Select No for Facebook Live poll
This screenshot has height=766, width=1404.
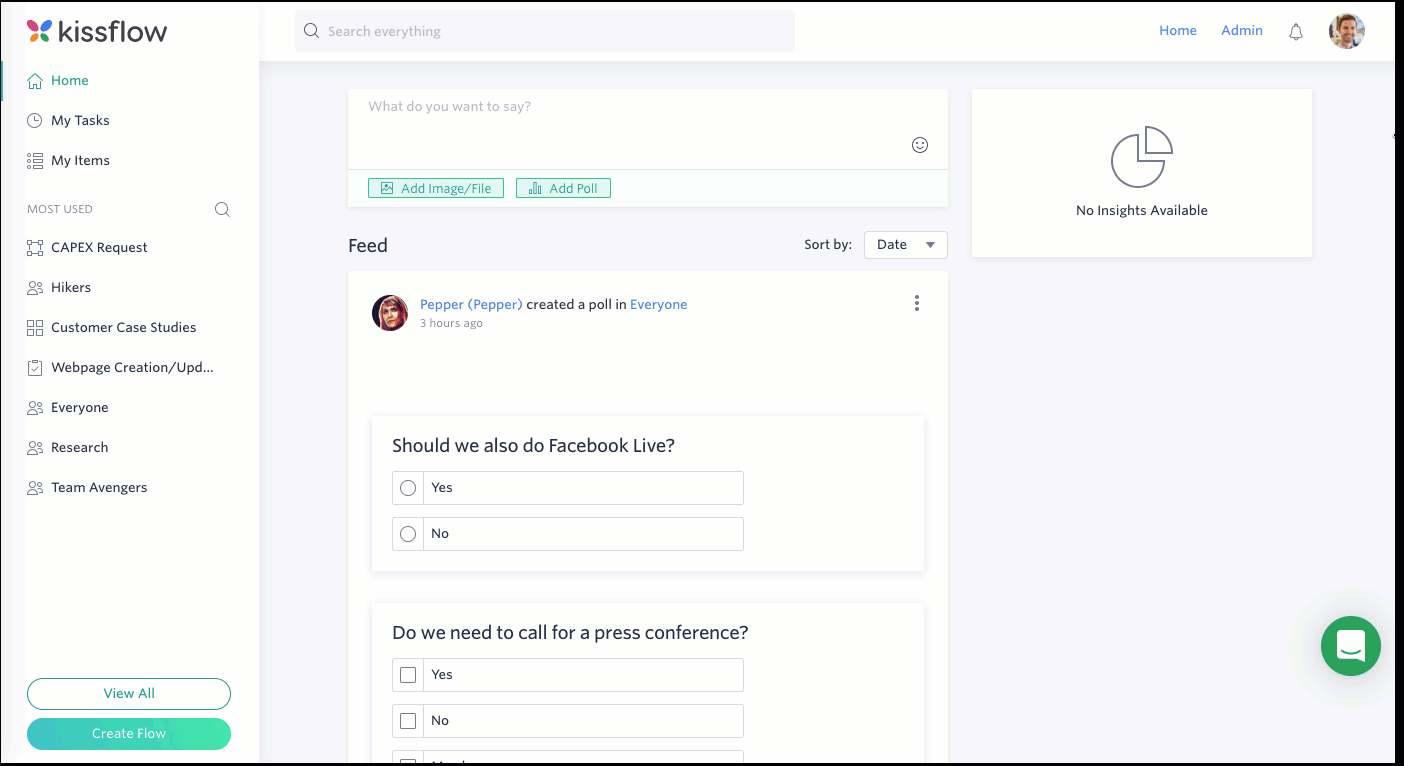click(408, 534)
